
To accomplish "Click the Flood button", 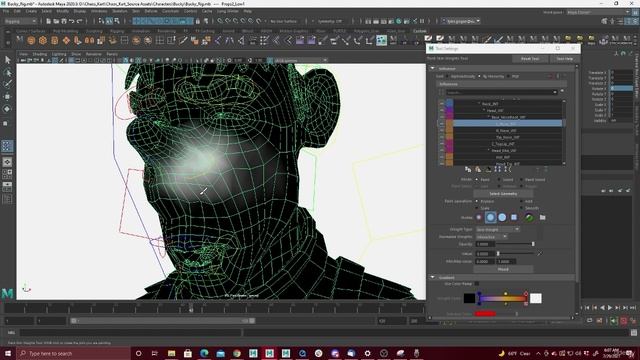I will (503, 269).
